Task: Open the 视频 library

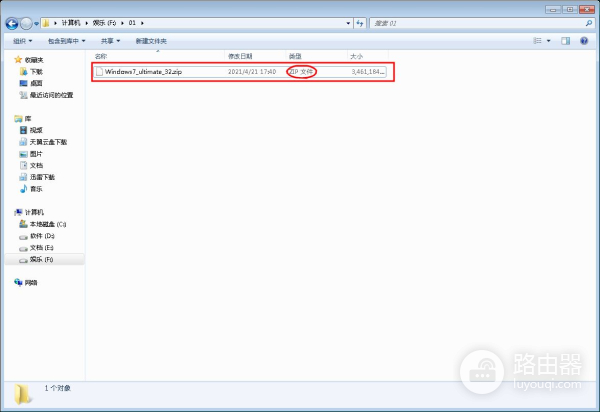Action: 31,130
